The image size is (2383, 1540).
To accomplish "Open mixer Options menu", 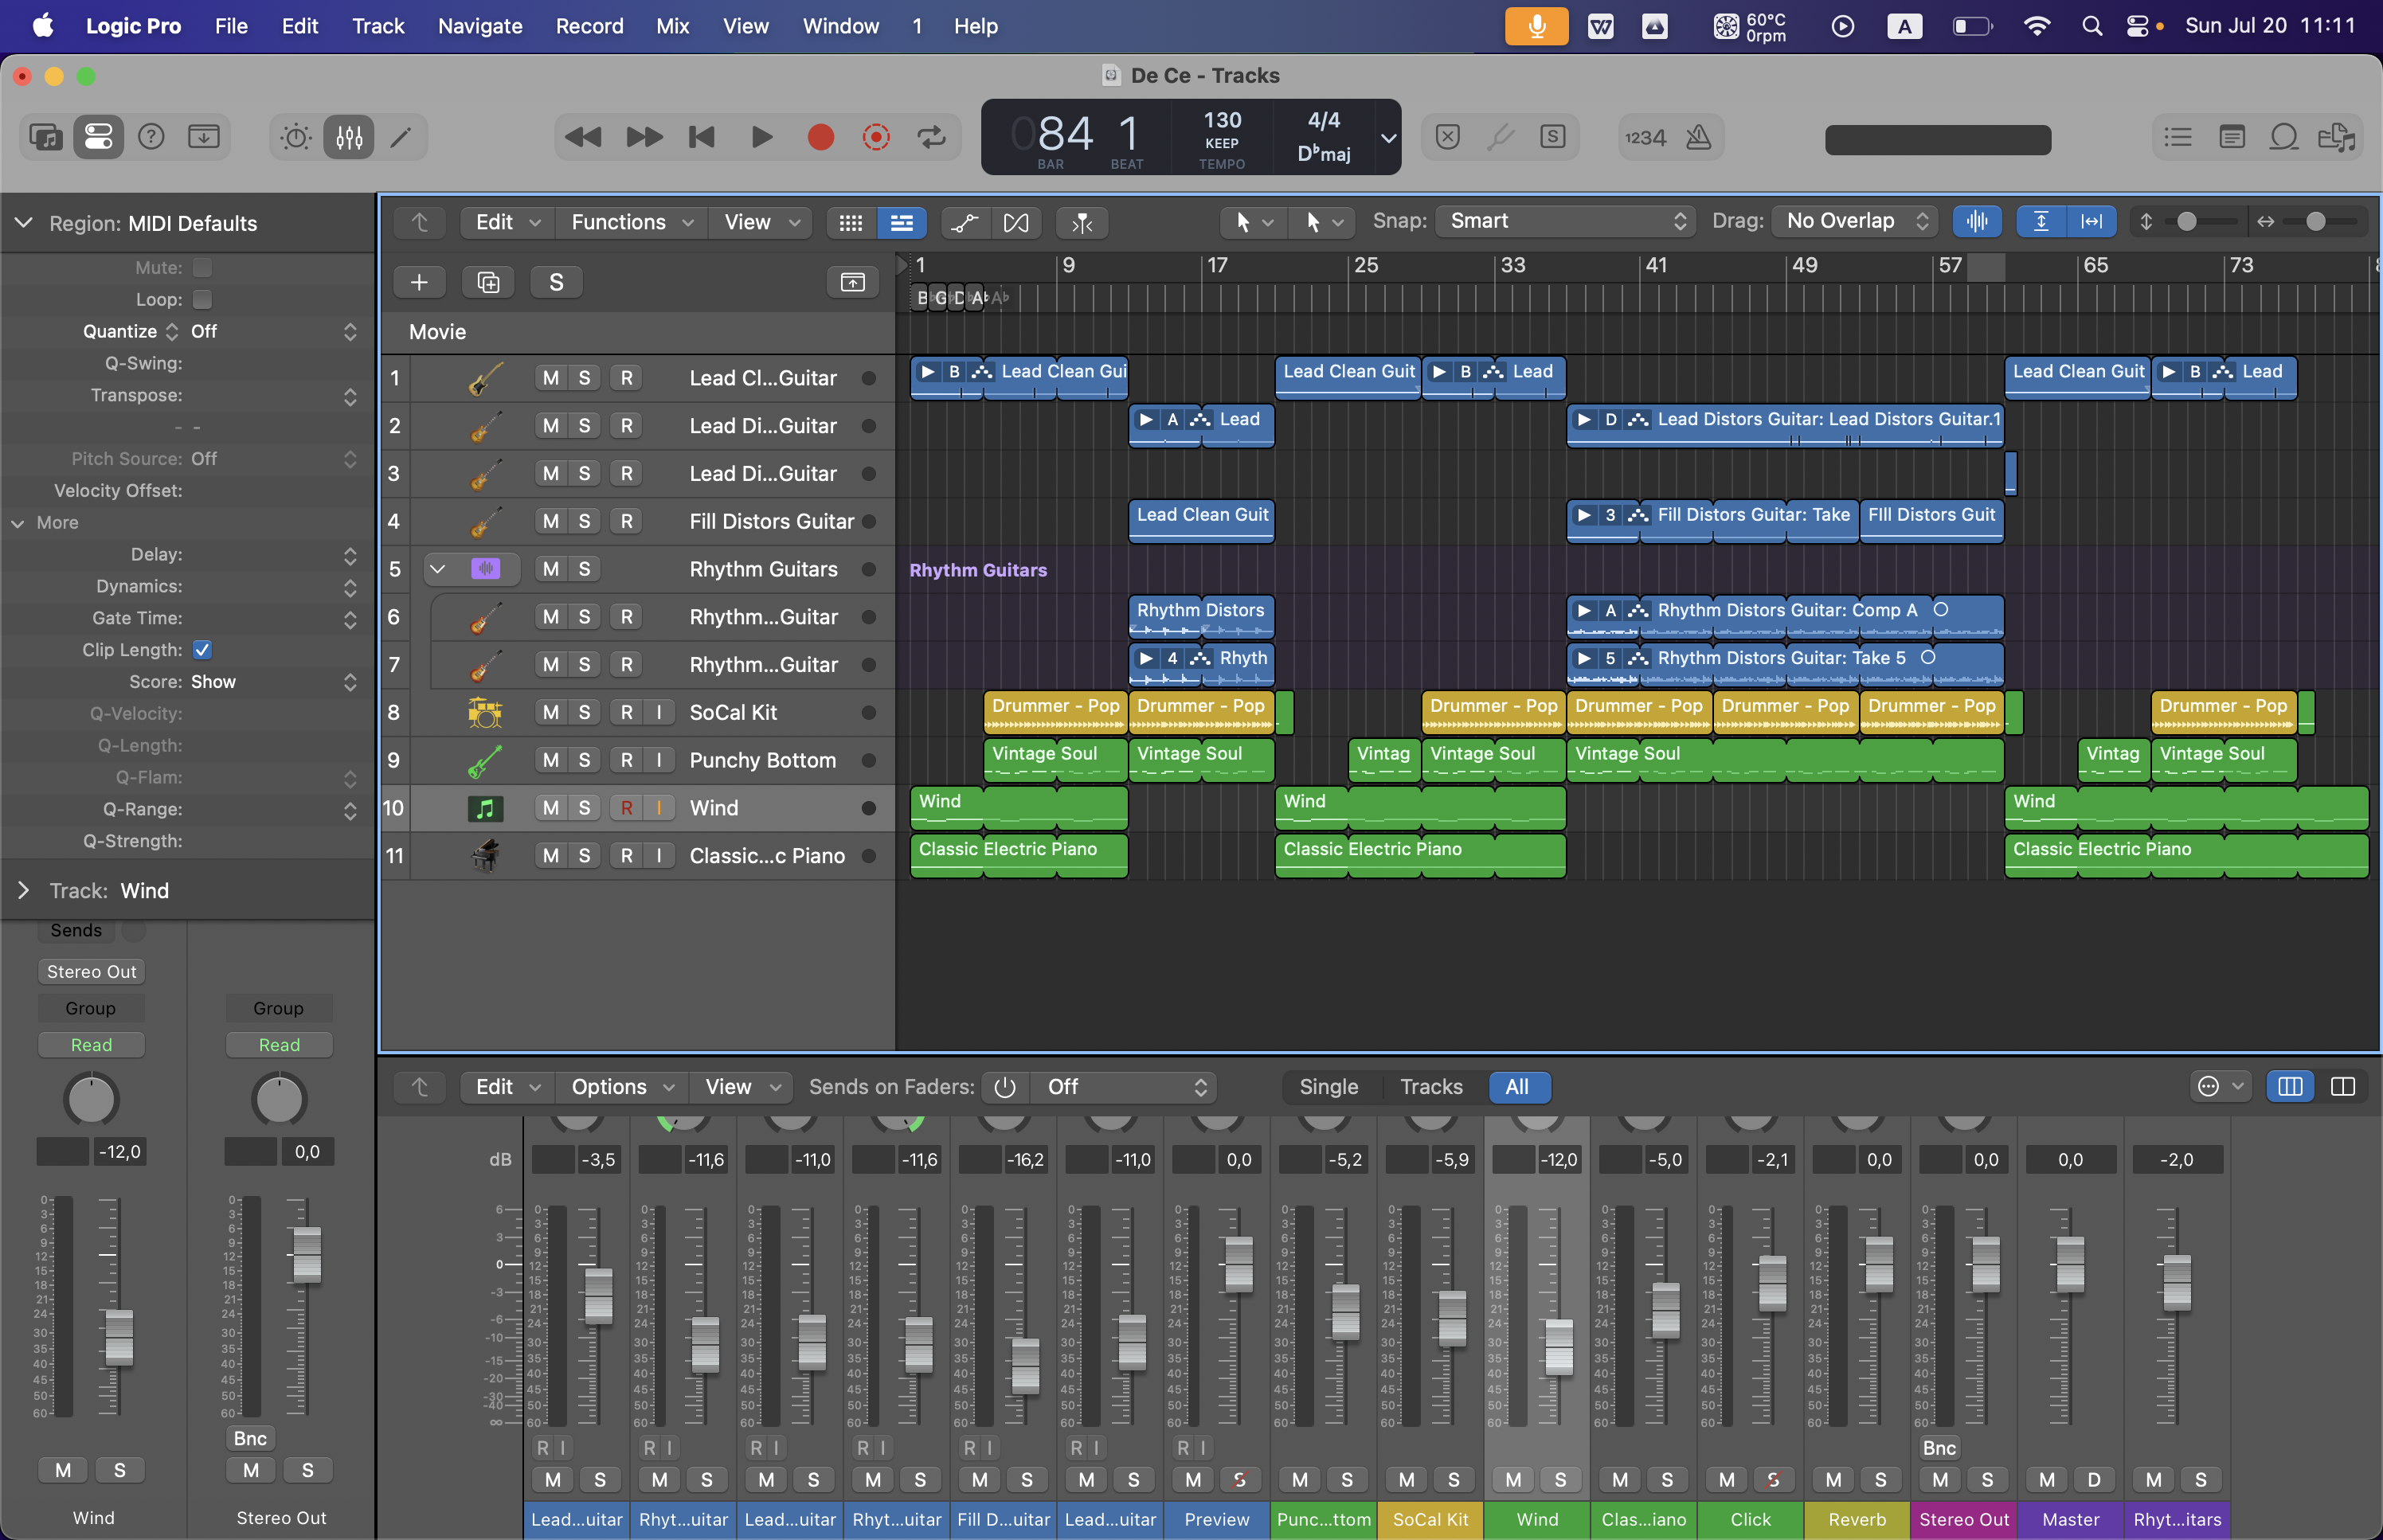I will click(622, 1087).
